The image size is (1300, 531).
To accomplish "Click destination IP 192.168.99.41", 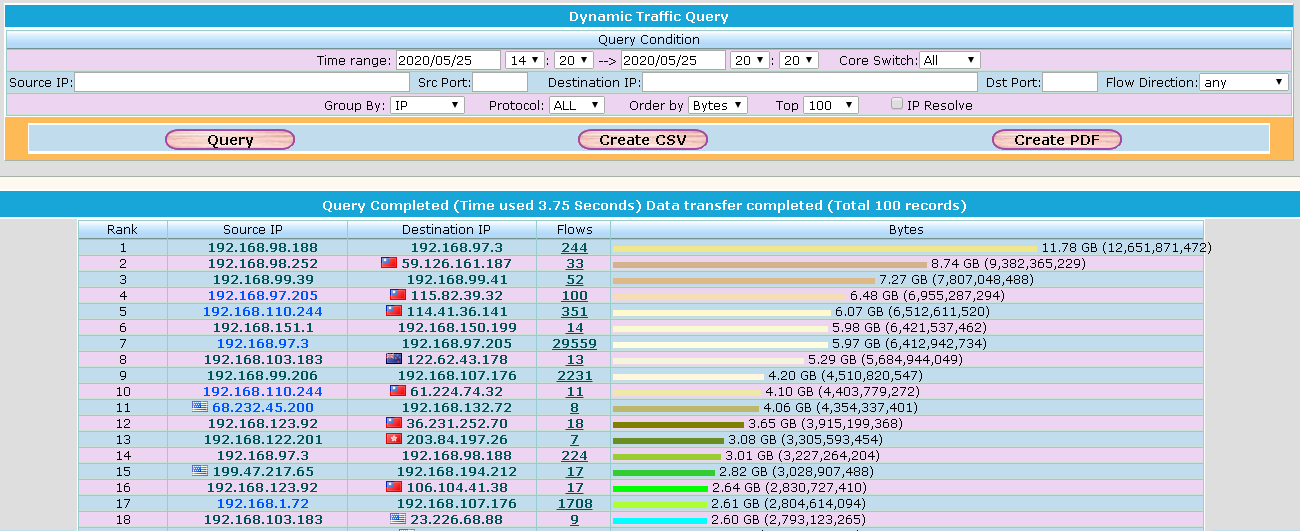I will pyautogui.click(x=457, y=279).
